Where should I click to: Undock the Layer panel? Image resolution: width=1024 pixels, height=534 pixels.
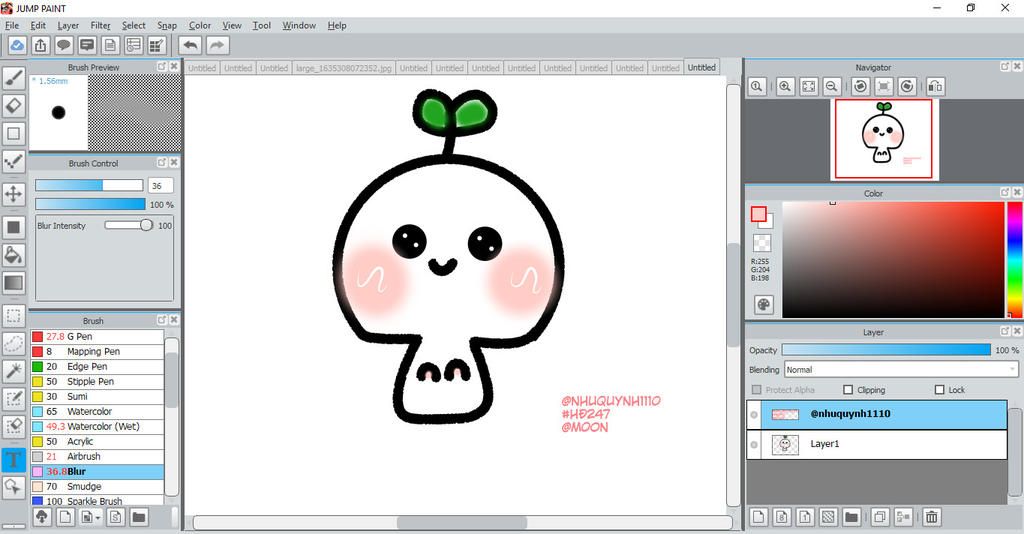coord(1005,332)
